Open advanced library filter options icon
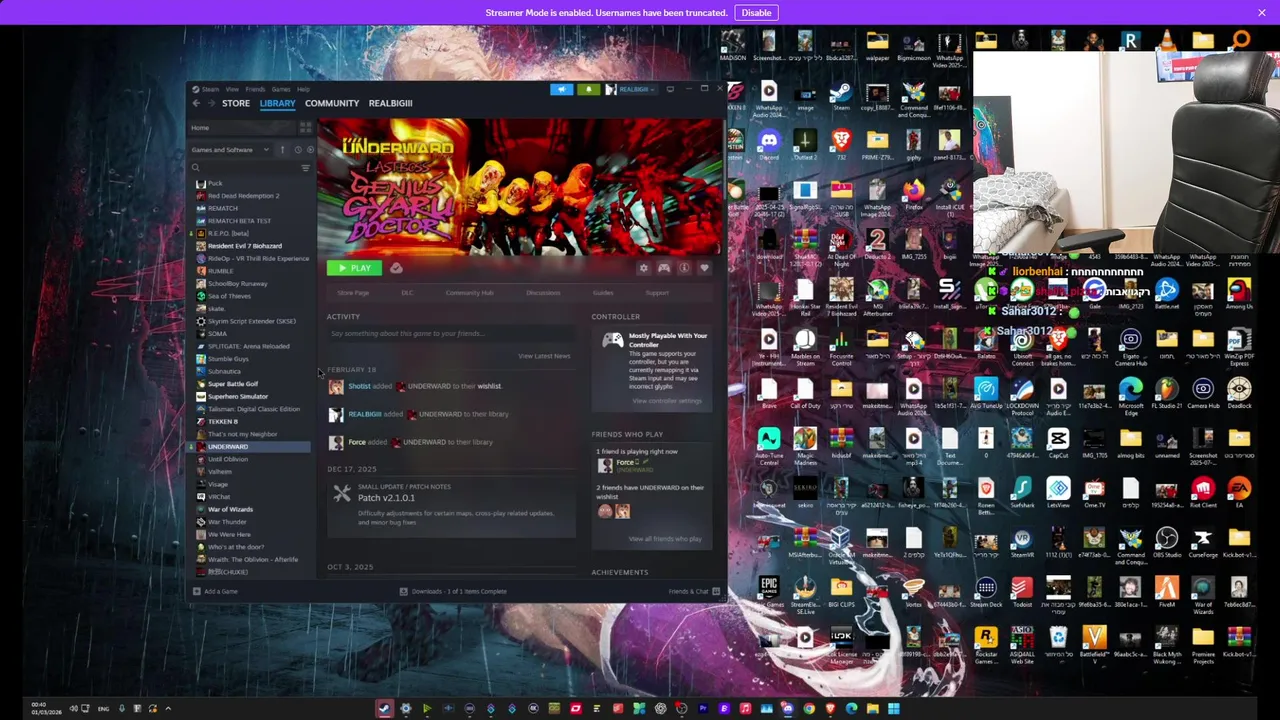The image size is (1280, 720). [x=305, y=168]
